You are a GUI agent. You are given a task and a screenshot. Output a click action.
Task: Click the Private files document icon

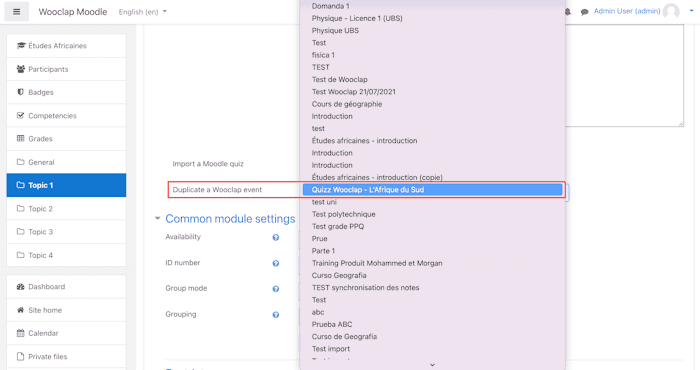pos(21,356)
